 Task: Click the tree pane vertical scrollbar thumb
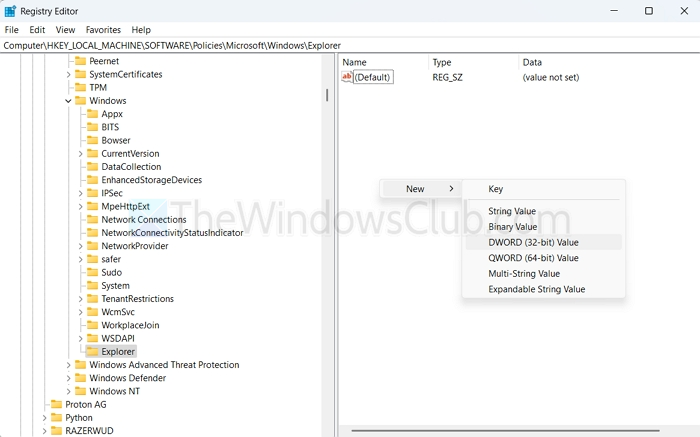point(327,95)
